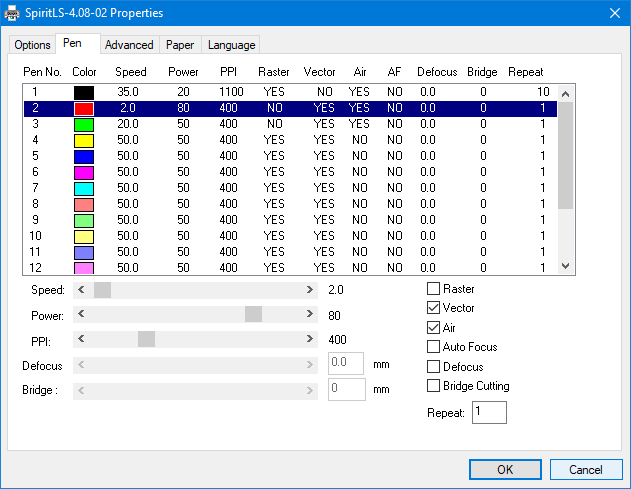Click the blue color swatch of pen 5
The image size is (631, 489).
click(x=84, y=157)
